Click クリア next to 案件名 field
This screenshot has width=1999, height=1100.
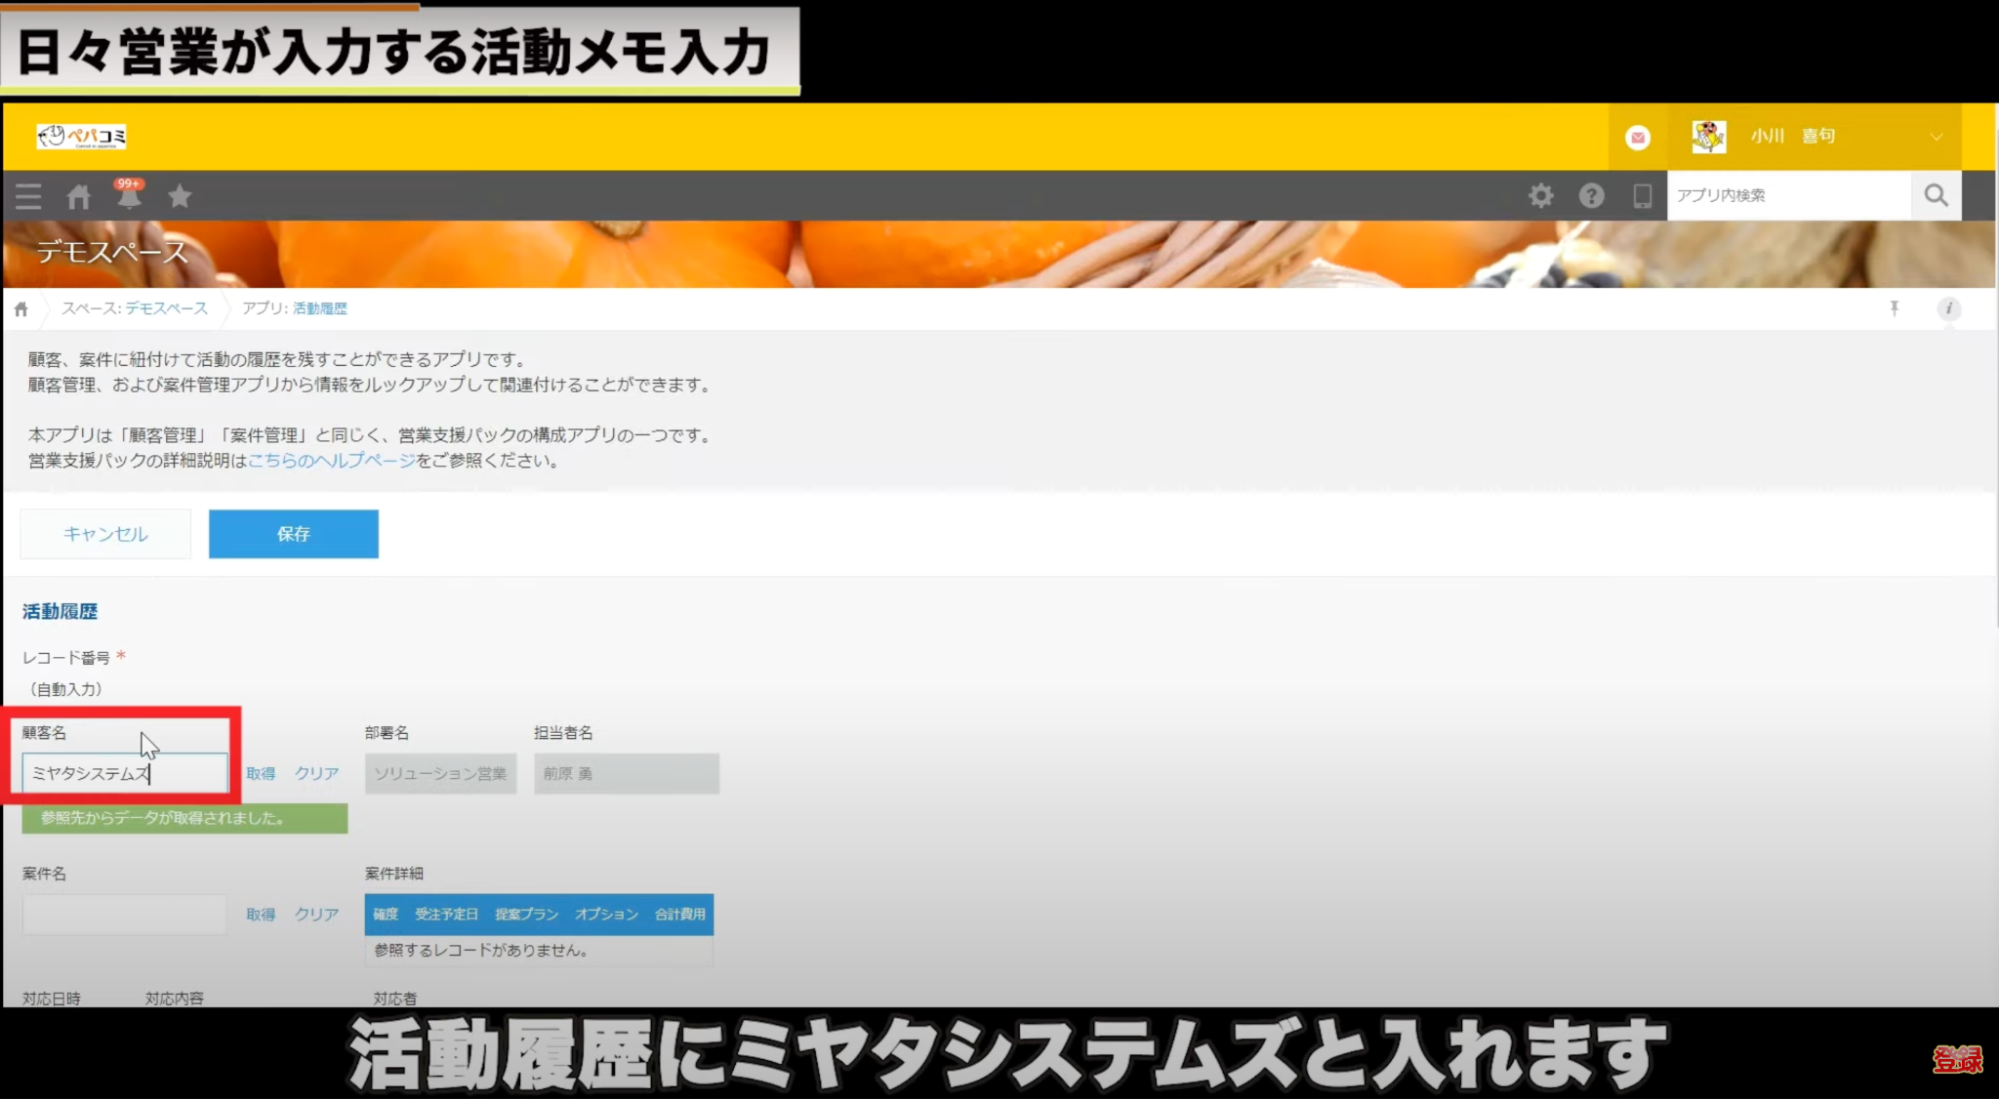pyautogui.click(x=316, y=915)
